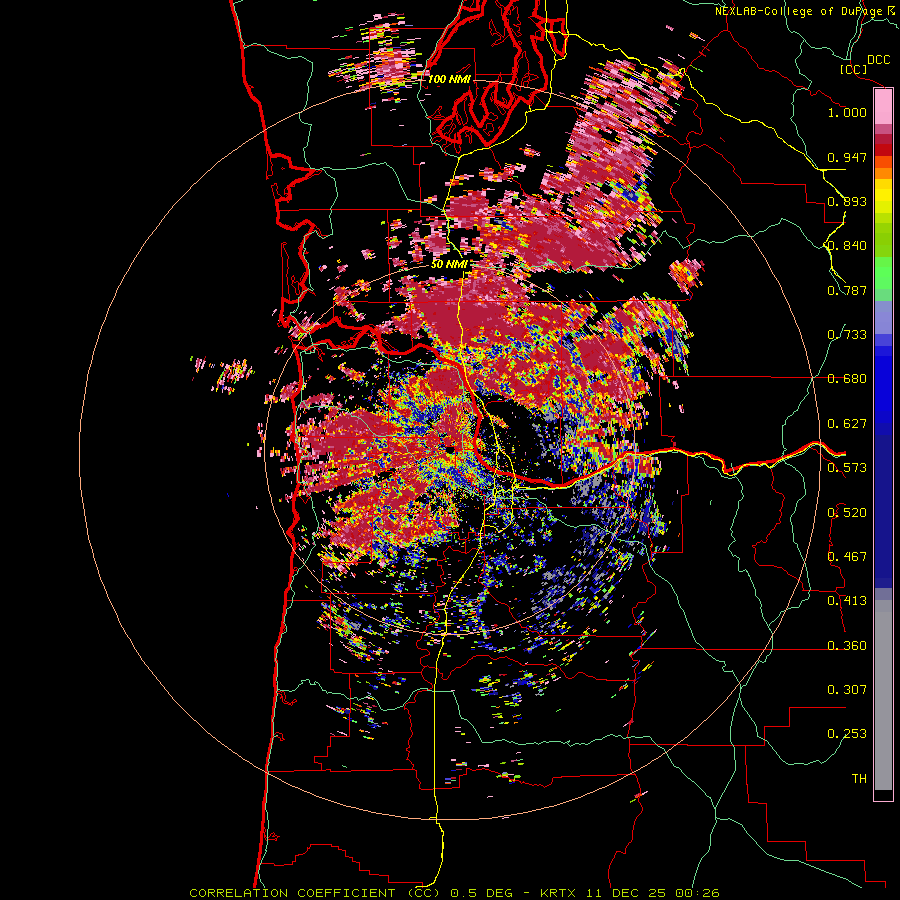Click the NEXLAB-College of DuPage header text

[x=799, y=11]
